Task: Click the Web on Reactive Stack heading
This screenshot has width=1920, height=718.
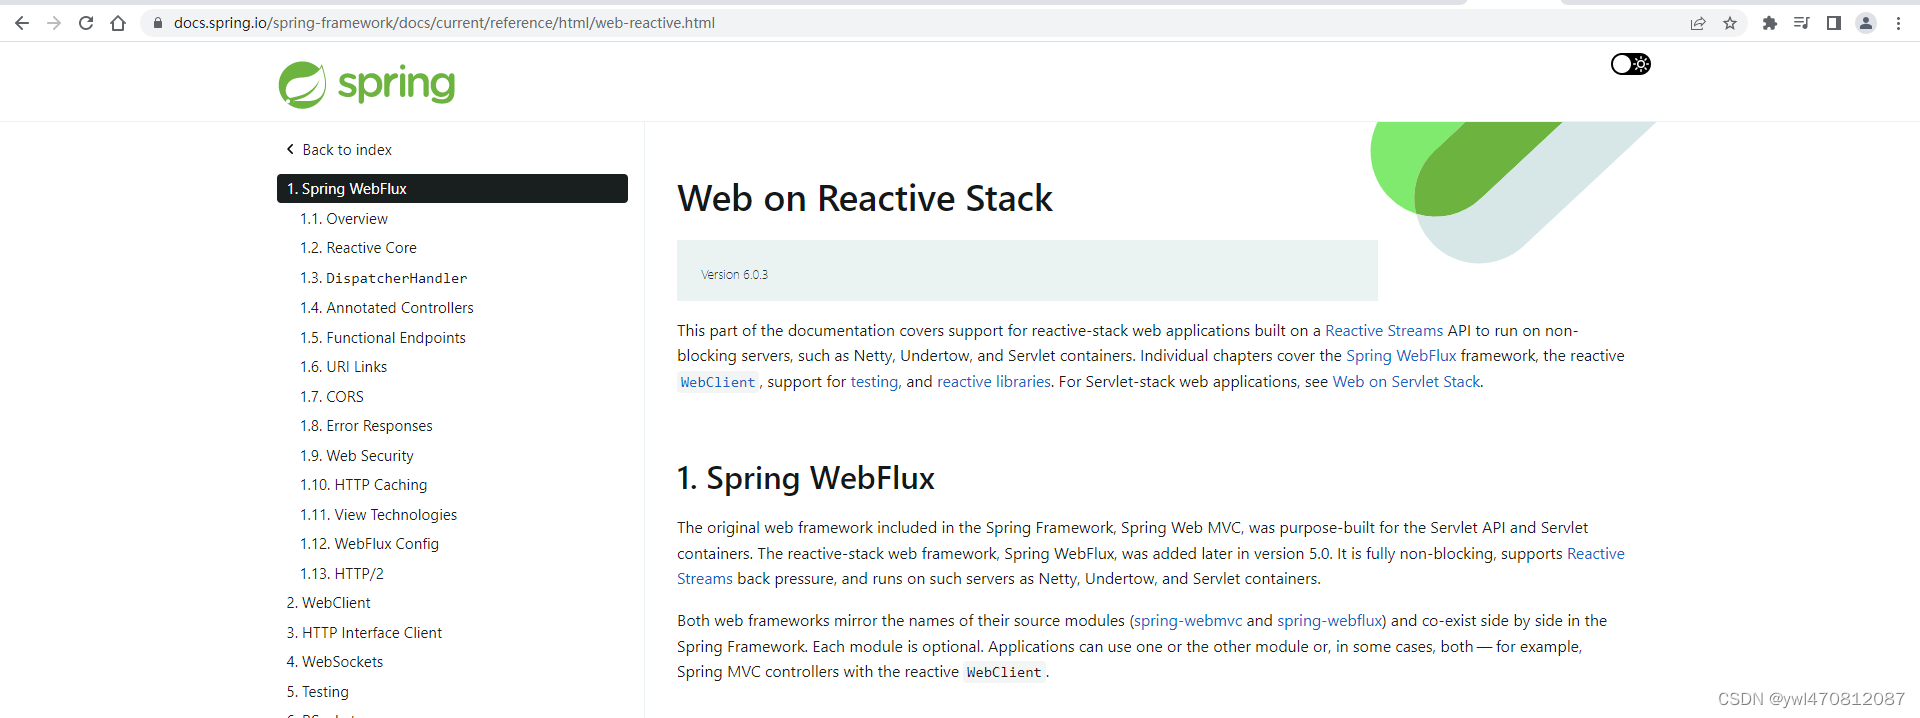Action: click(865, 198)
